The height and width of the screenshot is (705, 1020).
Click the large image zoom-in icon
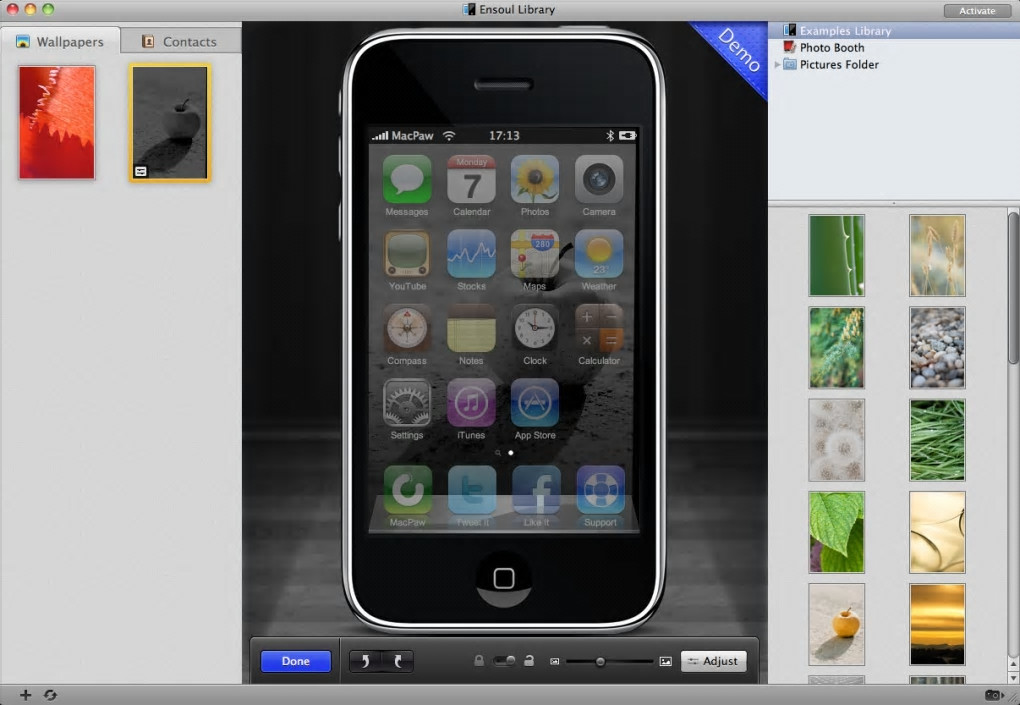665,661
